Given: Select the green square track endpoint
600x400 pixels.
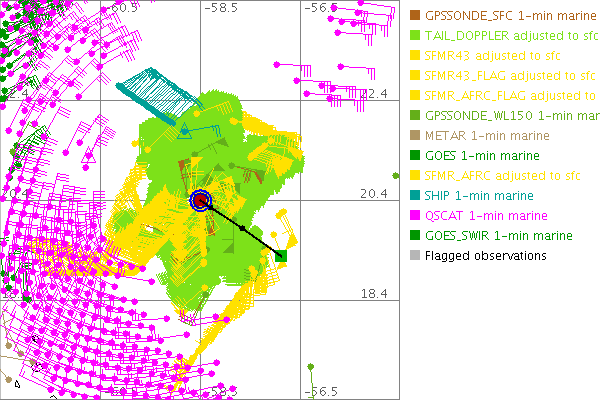Looking at the screenshot, I should 281,257.
